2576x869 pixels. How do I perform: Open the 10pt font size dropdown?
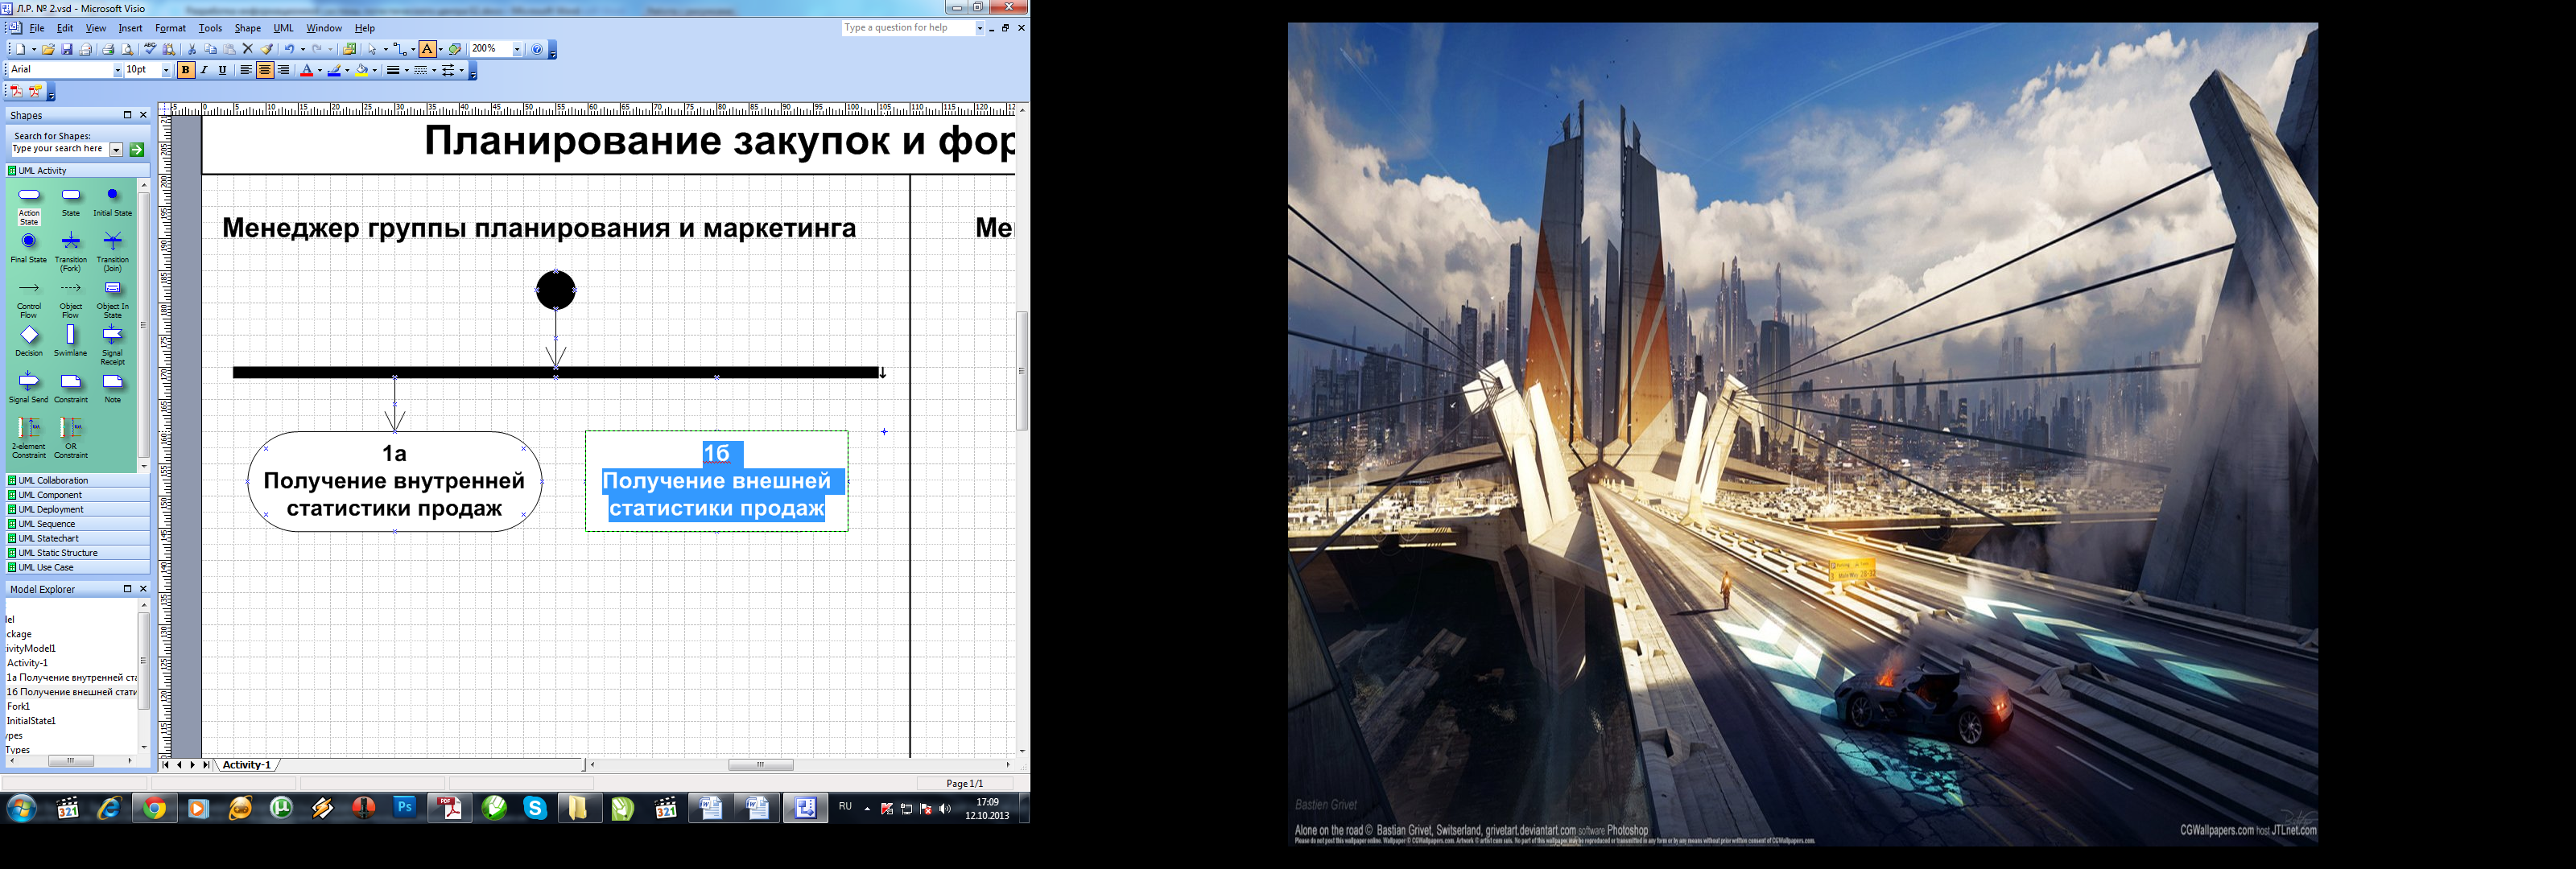pyautogui.click(x=166, y=70)
